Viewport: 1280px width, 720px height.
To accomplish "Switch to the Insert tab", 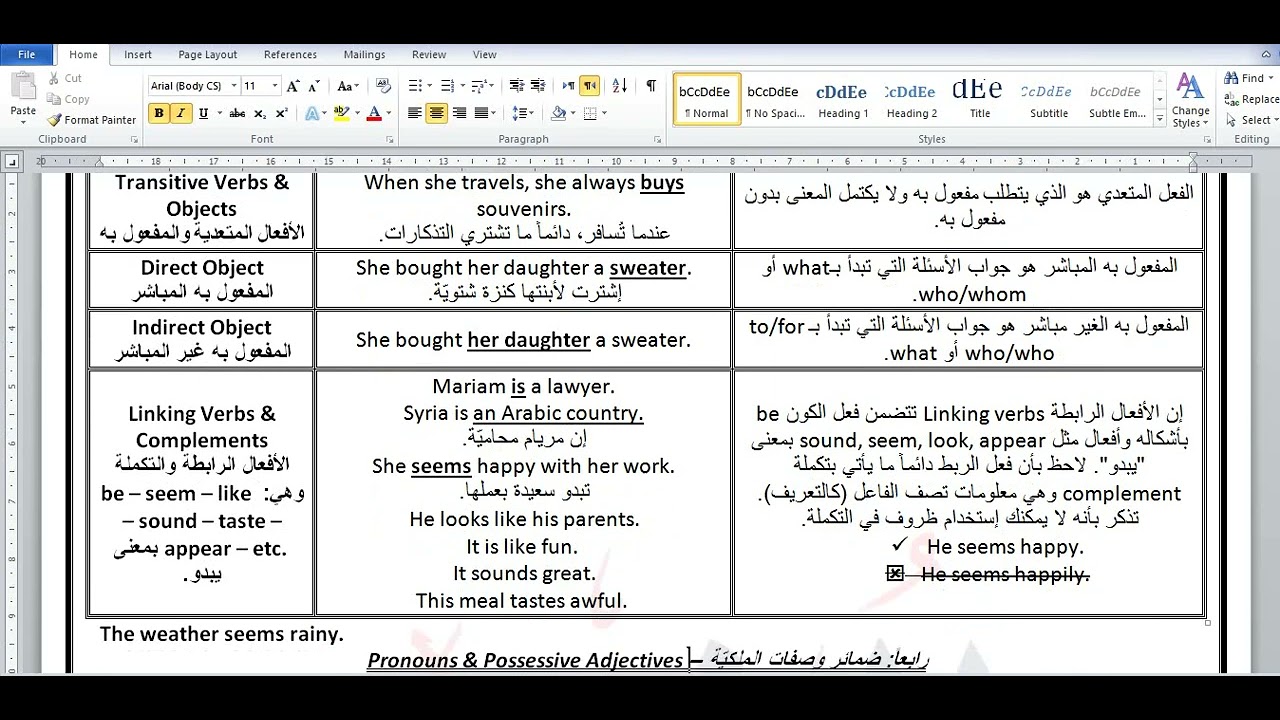I will [138, 55].
